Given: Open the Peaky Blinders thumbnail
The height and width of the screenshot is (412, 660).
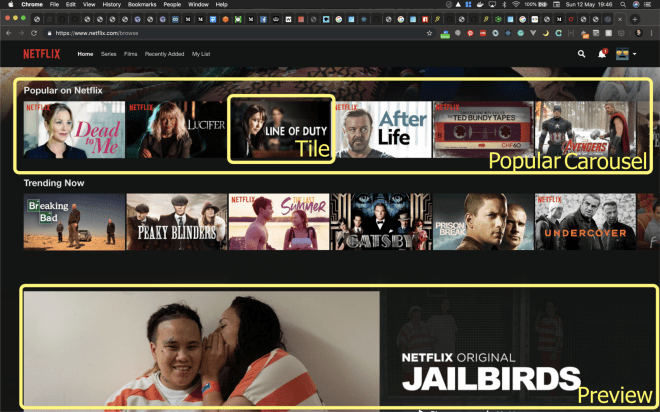Looking at the screenshot, I should [176, 221].
